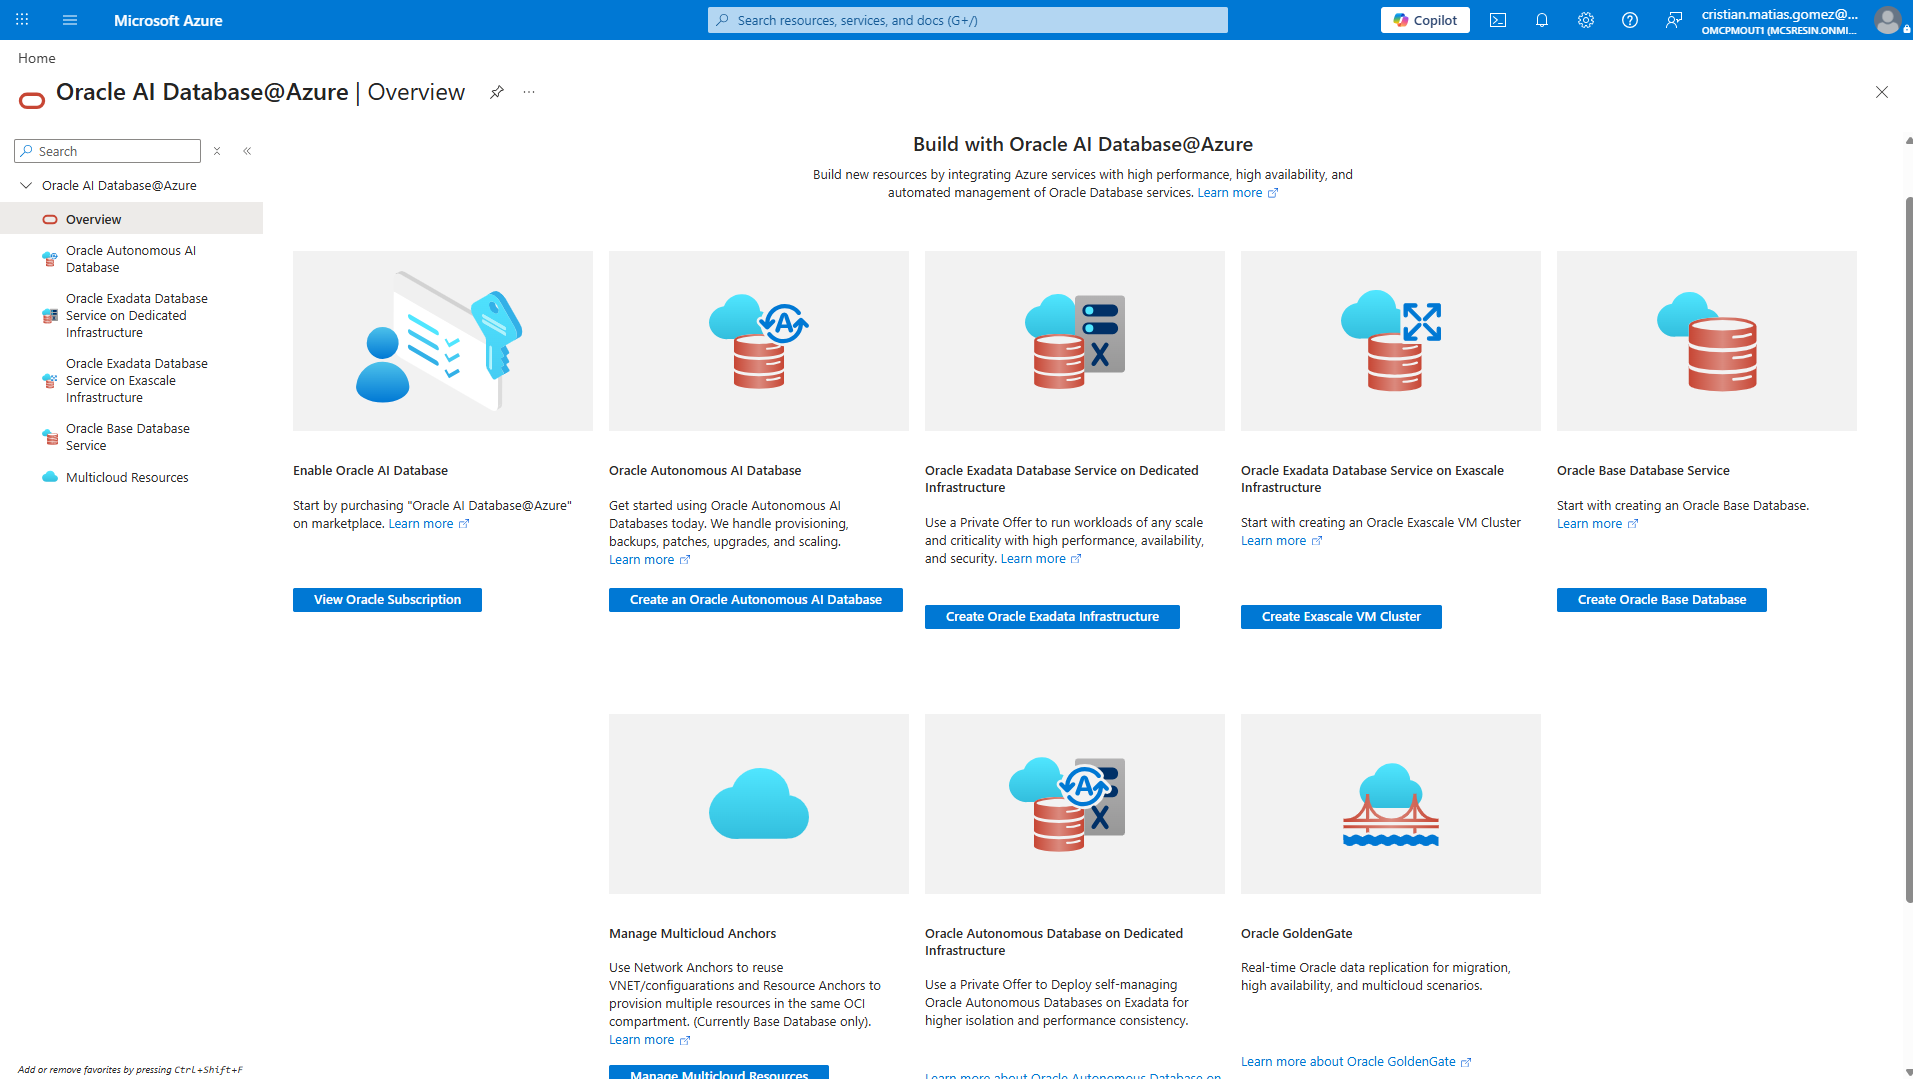Click the 'Oracle GoldenGate' card heading
1913x1079 pixels.
(1296, 933)
